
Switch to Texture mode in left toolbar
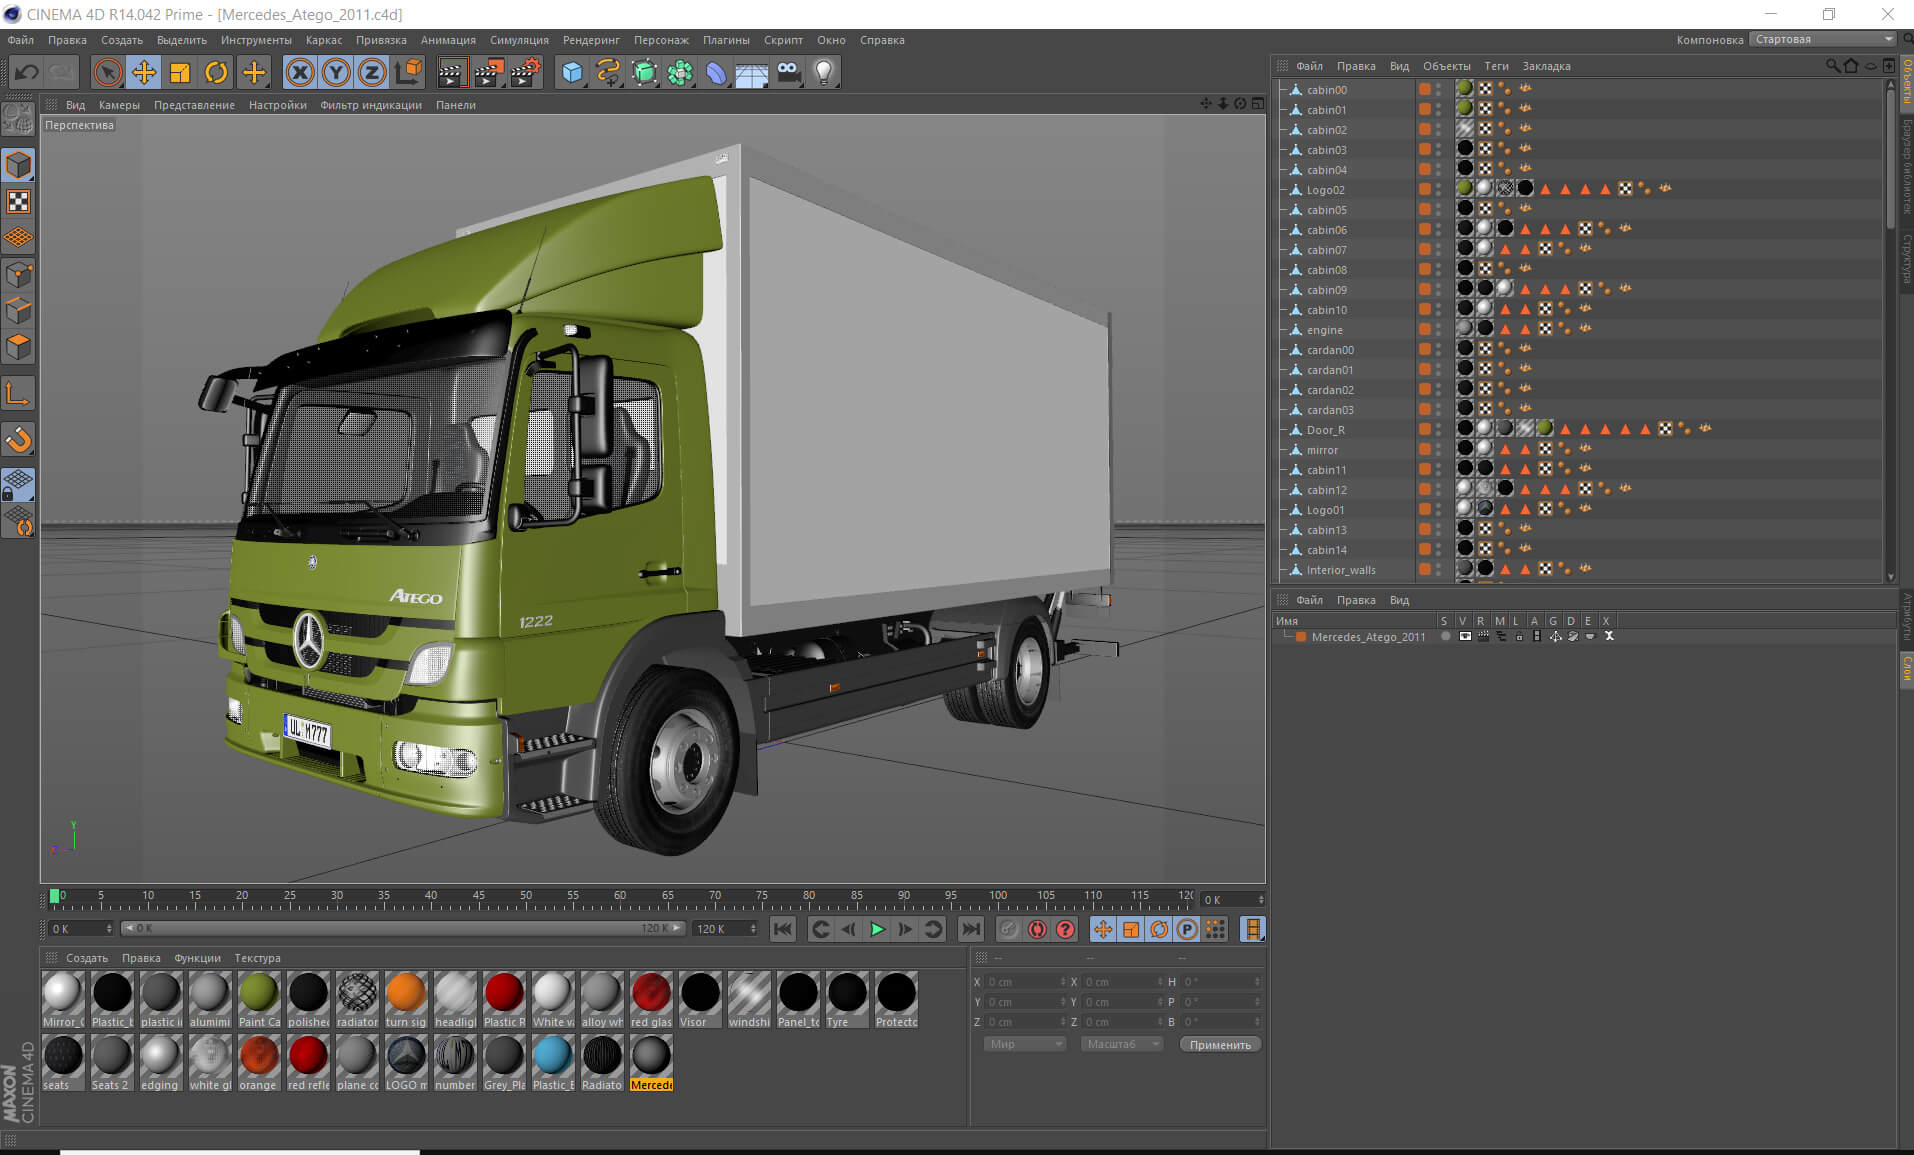click(x=19, y=202)
